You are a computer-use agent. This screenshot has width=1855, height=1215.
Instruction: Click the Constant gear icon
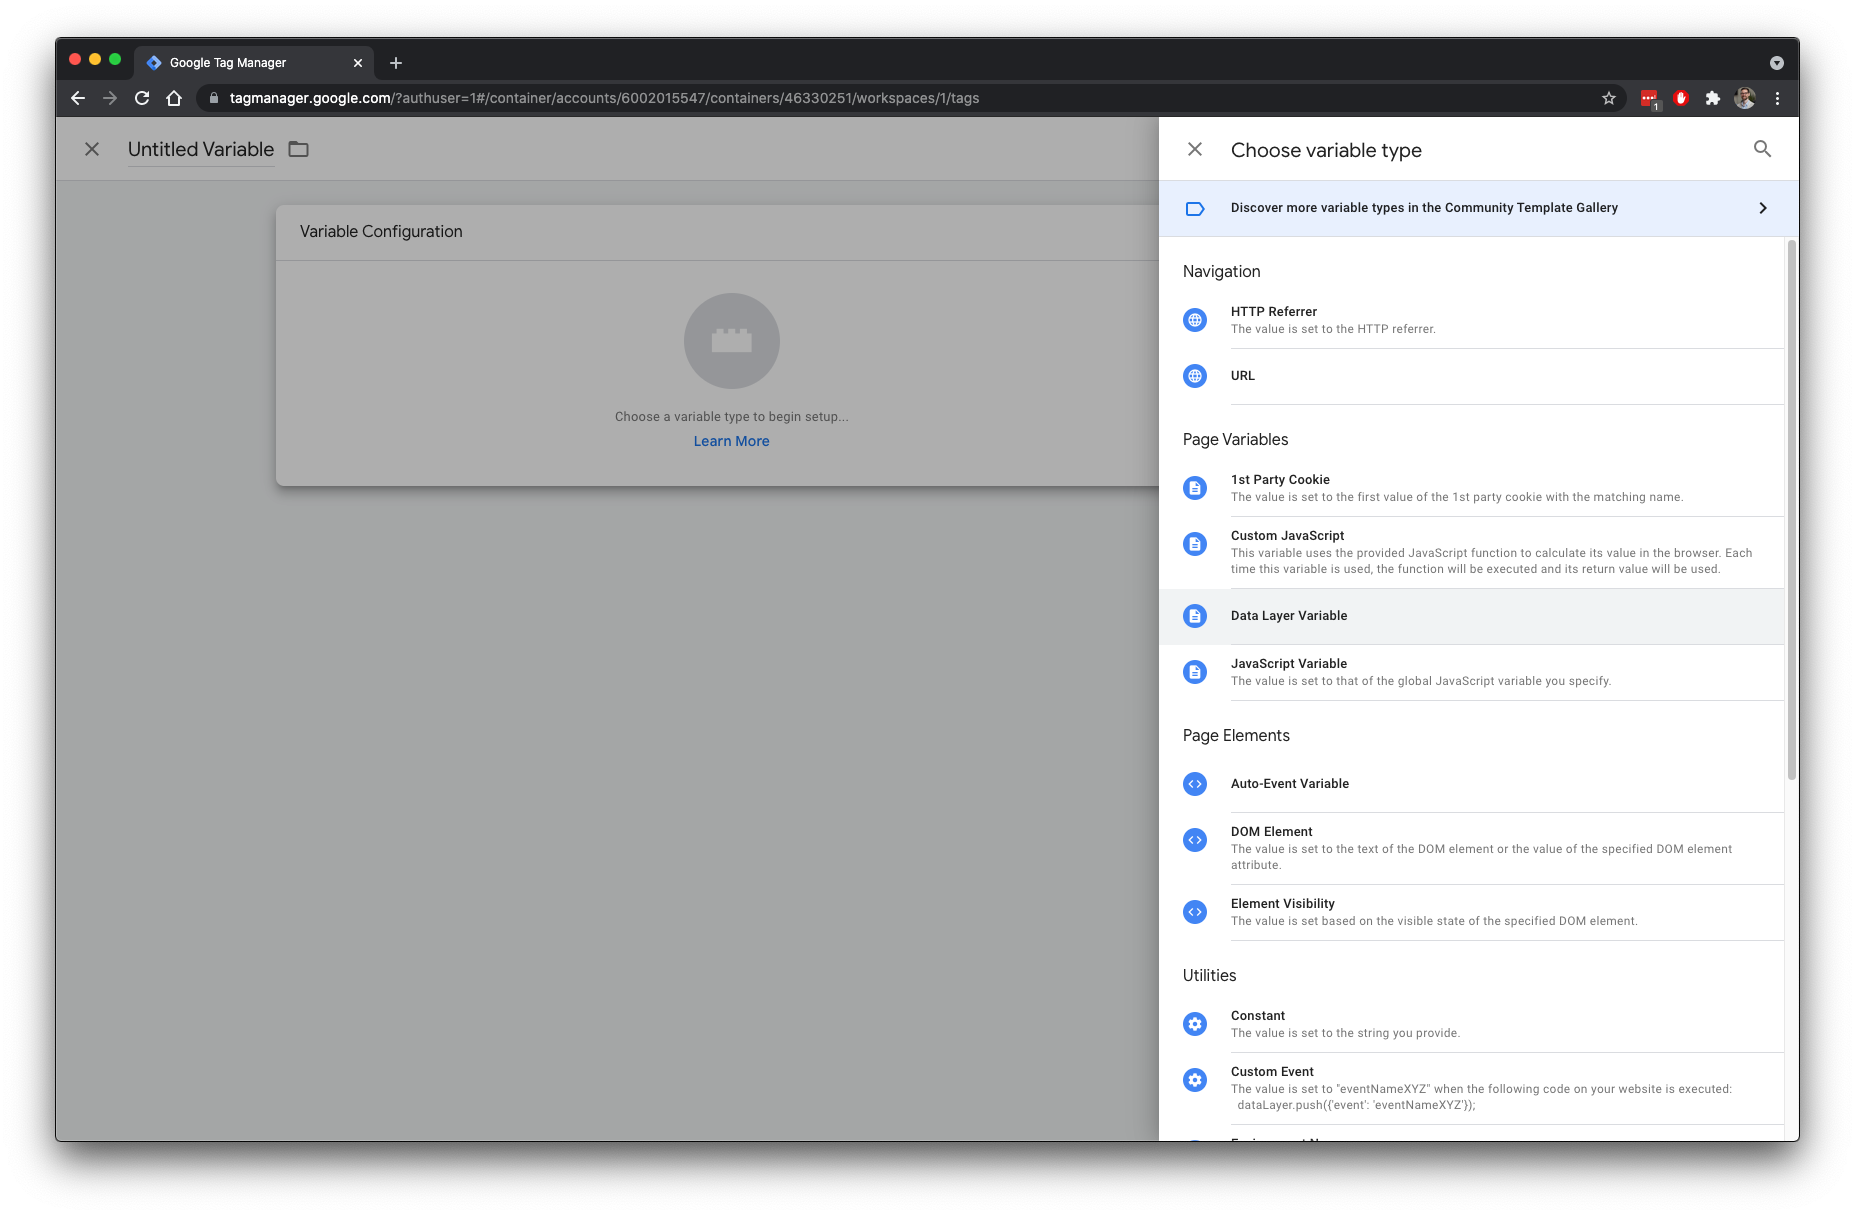point(1195,1024)
